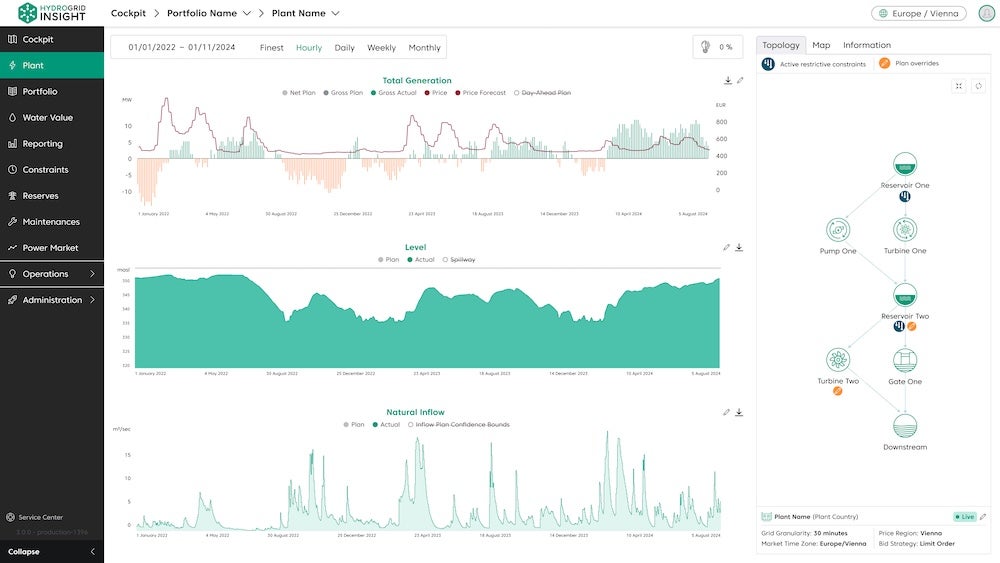Open the Constraints sidebar section
The height and width of the screenshot is (563, 1000).
52,170
